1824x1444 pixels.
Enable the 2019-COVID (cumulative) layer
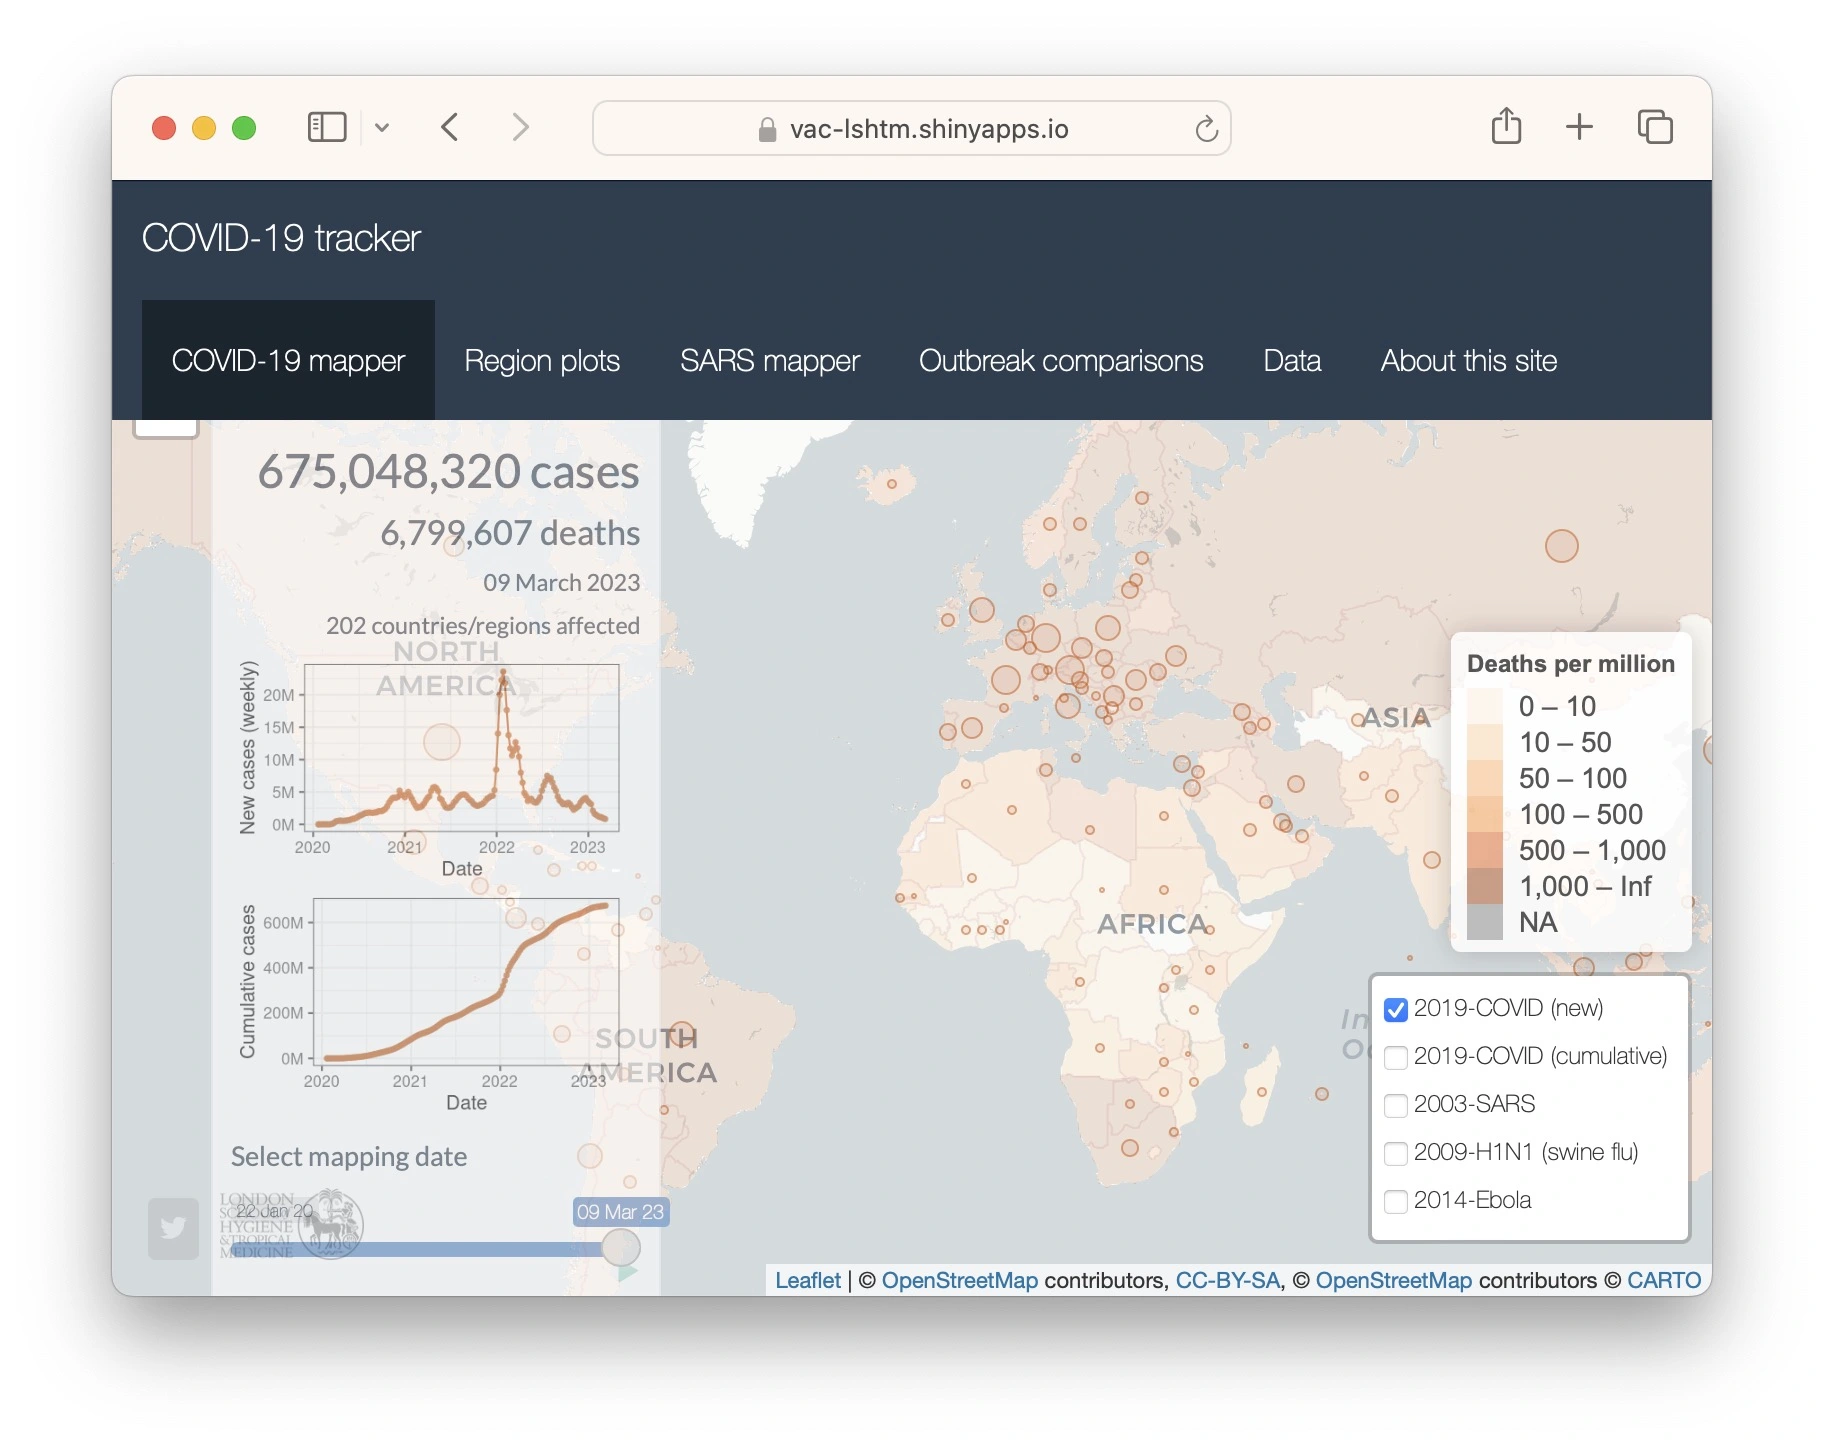[x=1396, y=1057]
